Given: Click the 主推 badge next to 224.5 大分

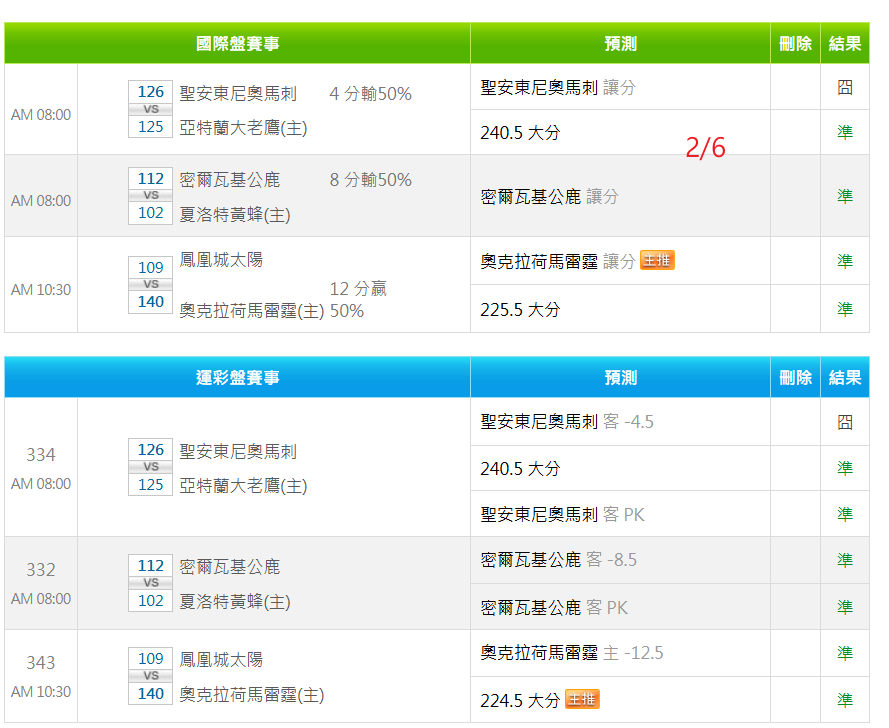Looking at the screenshot, I should 582,700.
